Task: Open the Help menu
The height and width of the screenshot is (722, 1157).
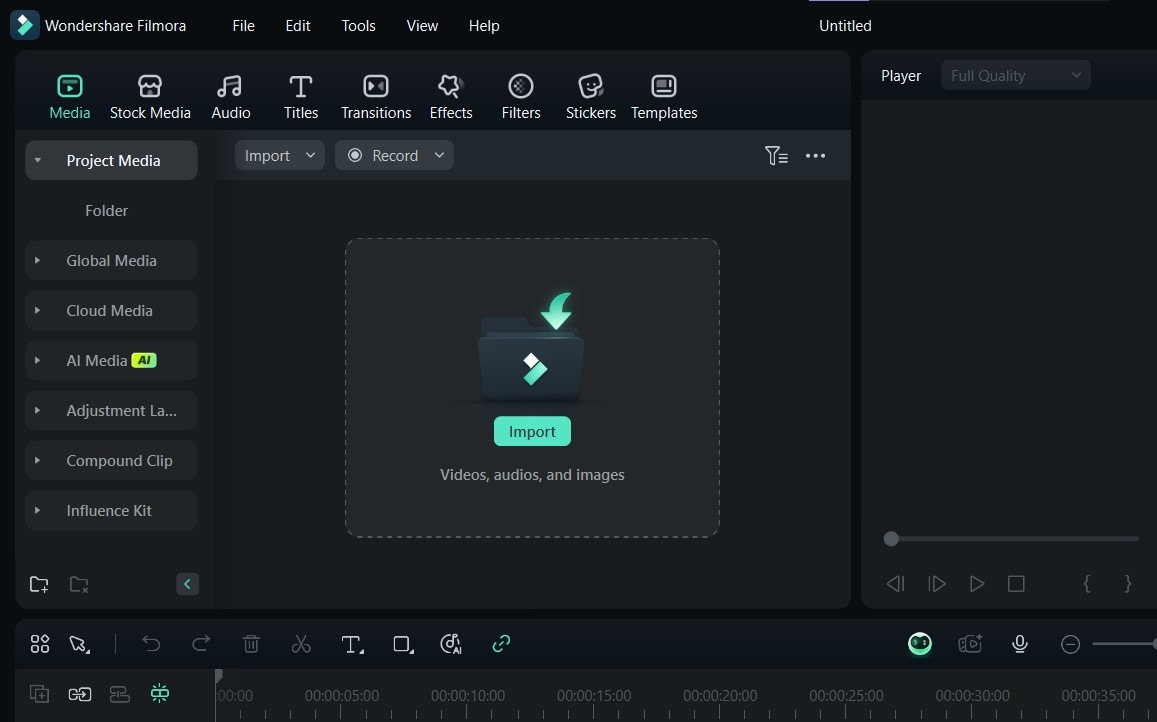Action: point(484,26)
